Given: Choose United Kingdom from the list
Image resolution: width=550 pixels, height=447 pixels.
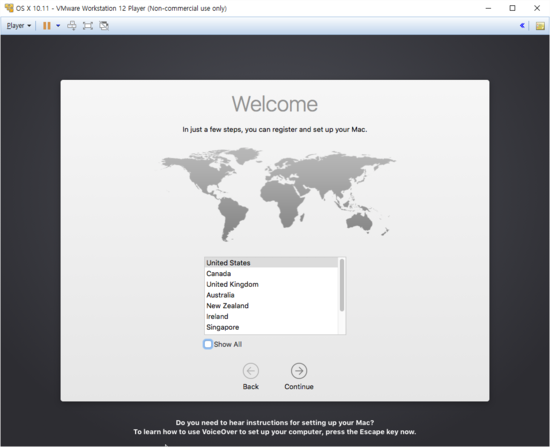Looking at the screenshot, I should pyautogui.click(x=271, y=284).
